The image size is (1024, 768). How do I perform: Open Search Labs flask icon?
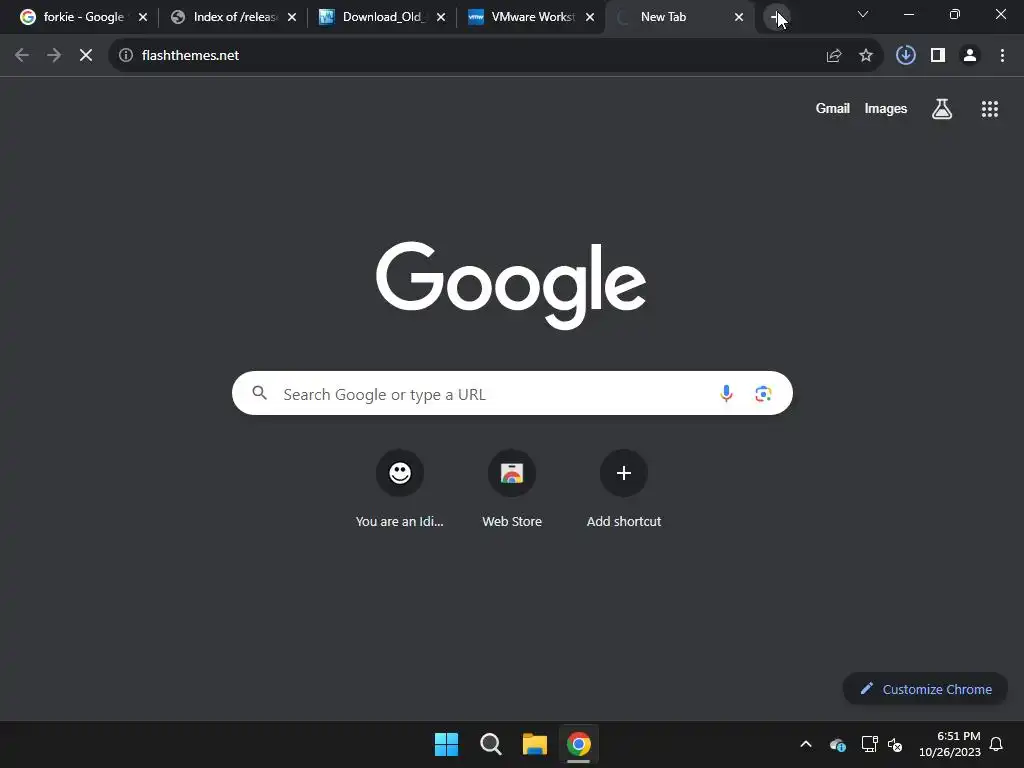[942, 109]
